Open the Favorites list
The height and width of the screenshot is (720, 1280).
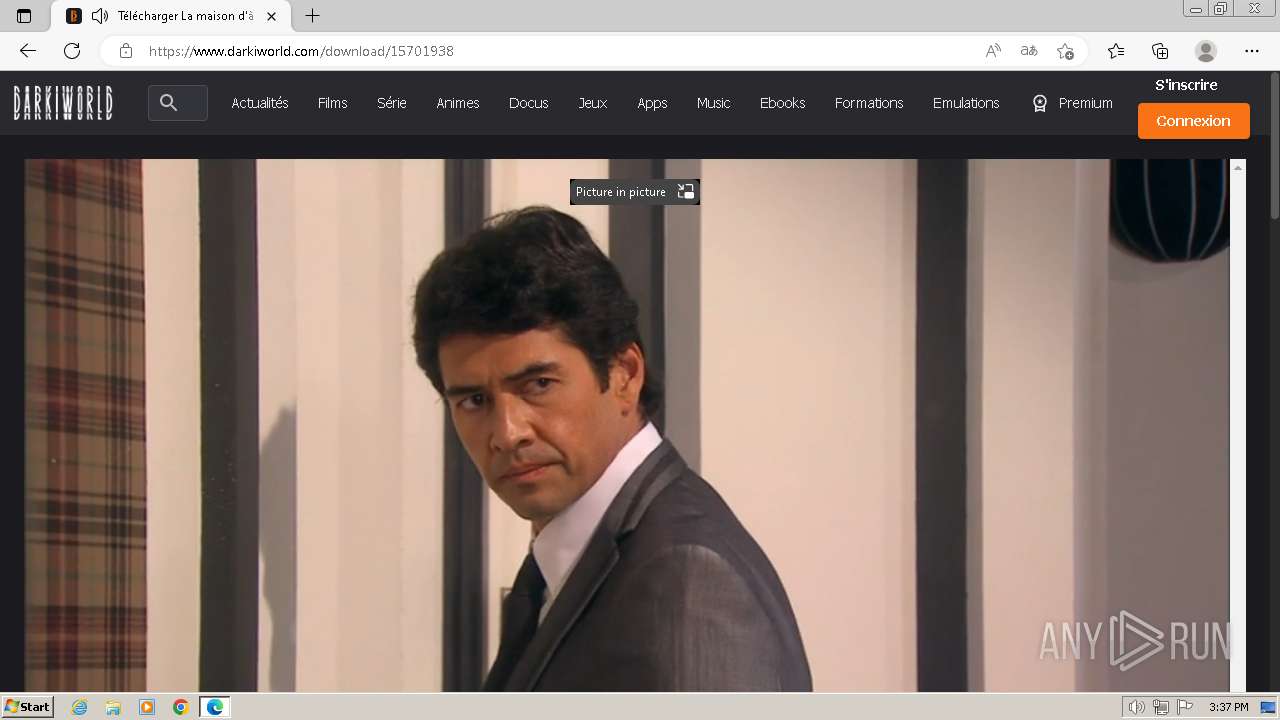pos(1116,51)
